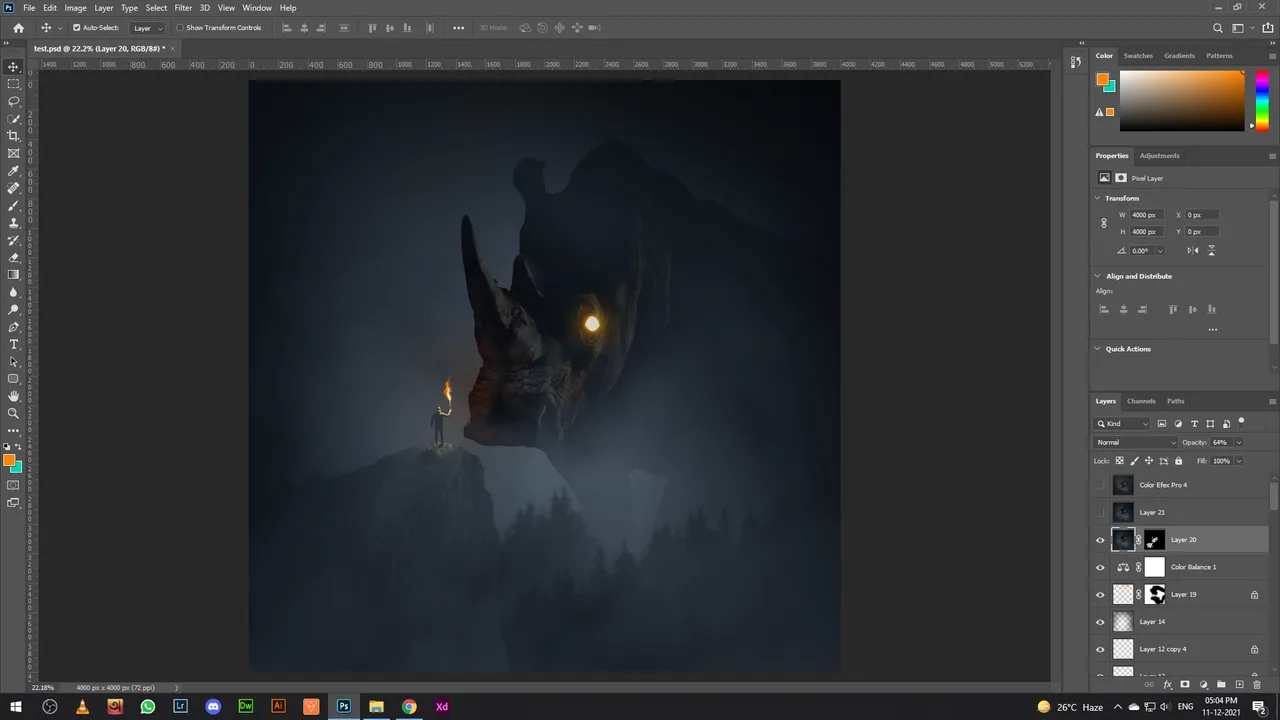Switch to the Paths tab
1280x720 pixels.
(1175, 401)
